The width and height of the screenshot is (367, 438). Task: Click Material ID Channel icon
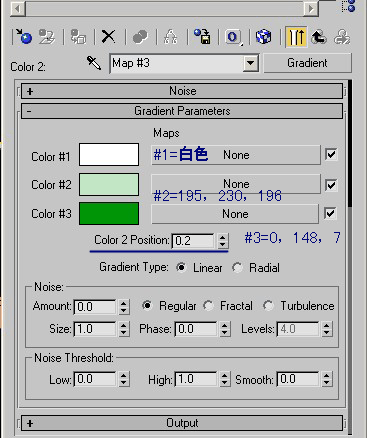click(x=233, y=36)
